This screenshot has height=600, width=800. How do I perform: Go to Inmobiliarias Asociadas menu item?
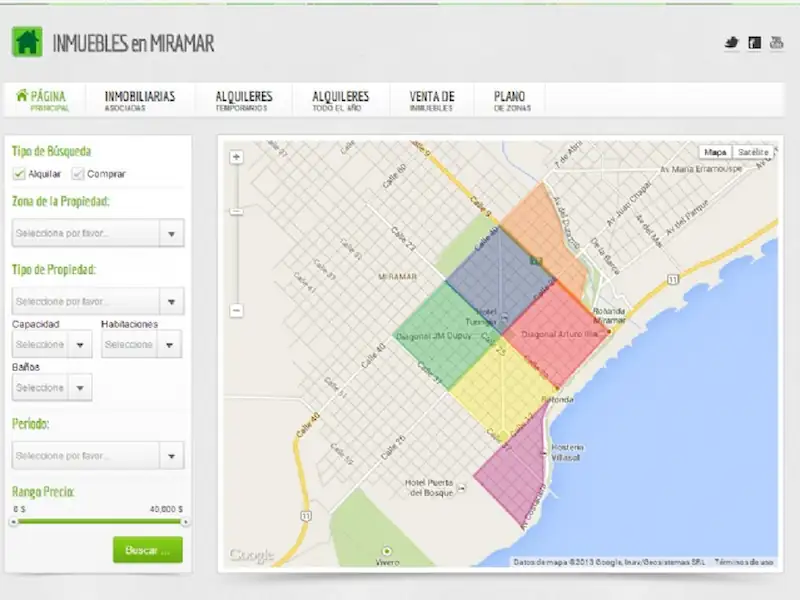click(139, 100)
